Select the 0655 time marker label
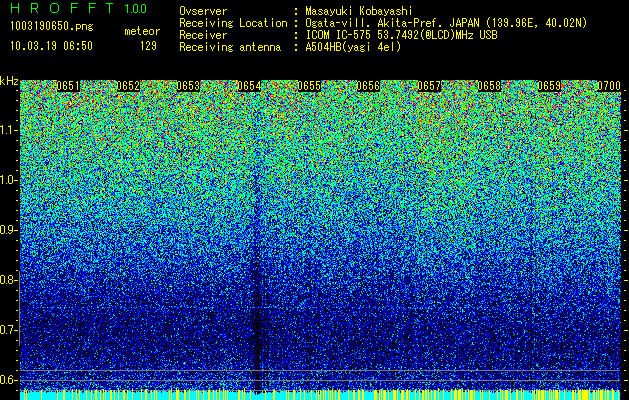 pyautogui.click(x=309, y=86)
